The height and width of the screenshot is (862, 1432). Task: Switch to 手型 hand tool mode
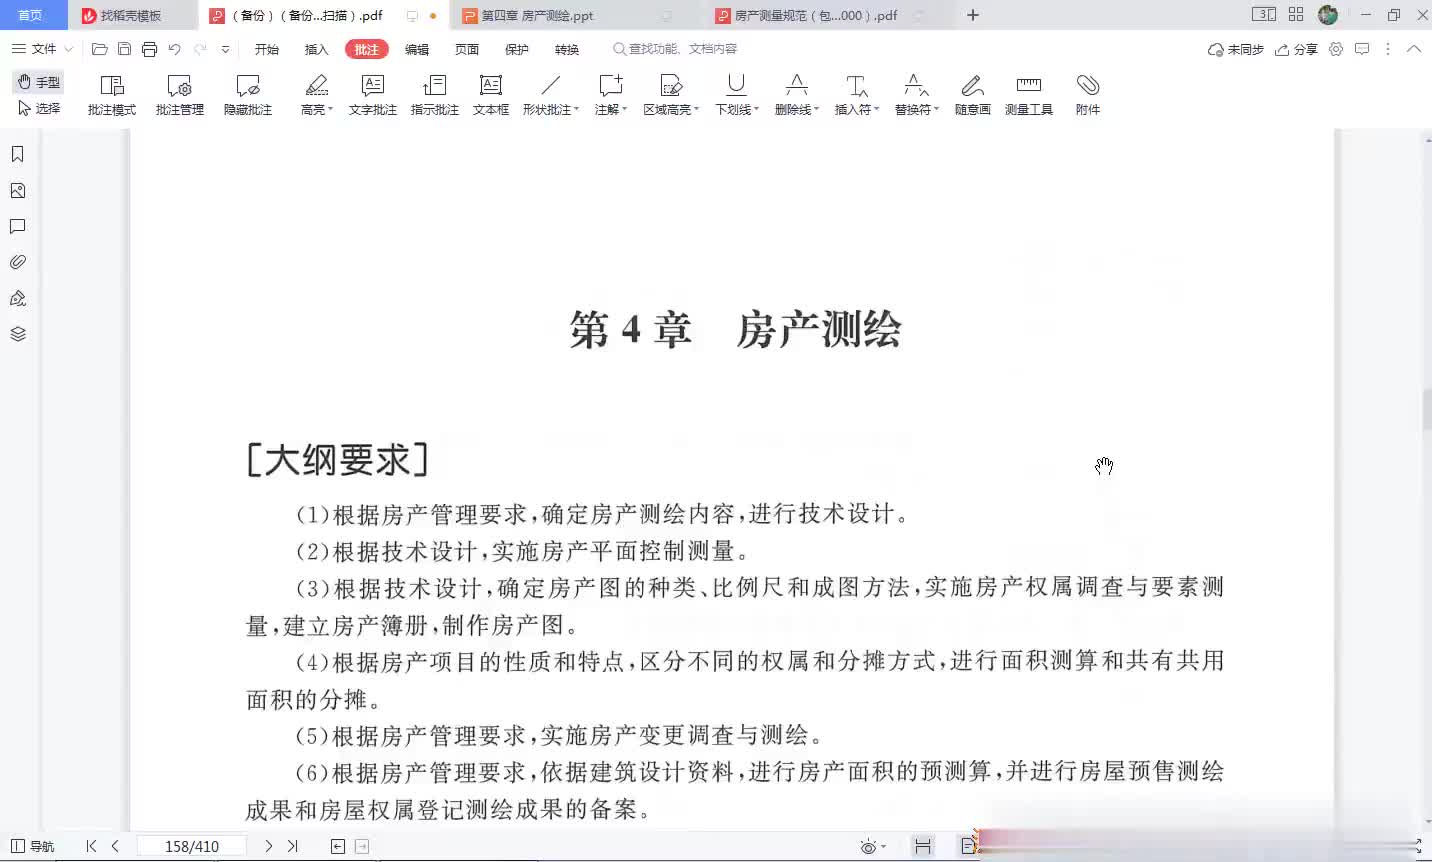pyautogui.click(x=39, y=82)
